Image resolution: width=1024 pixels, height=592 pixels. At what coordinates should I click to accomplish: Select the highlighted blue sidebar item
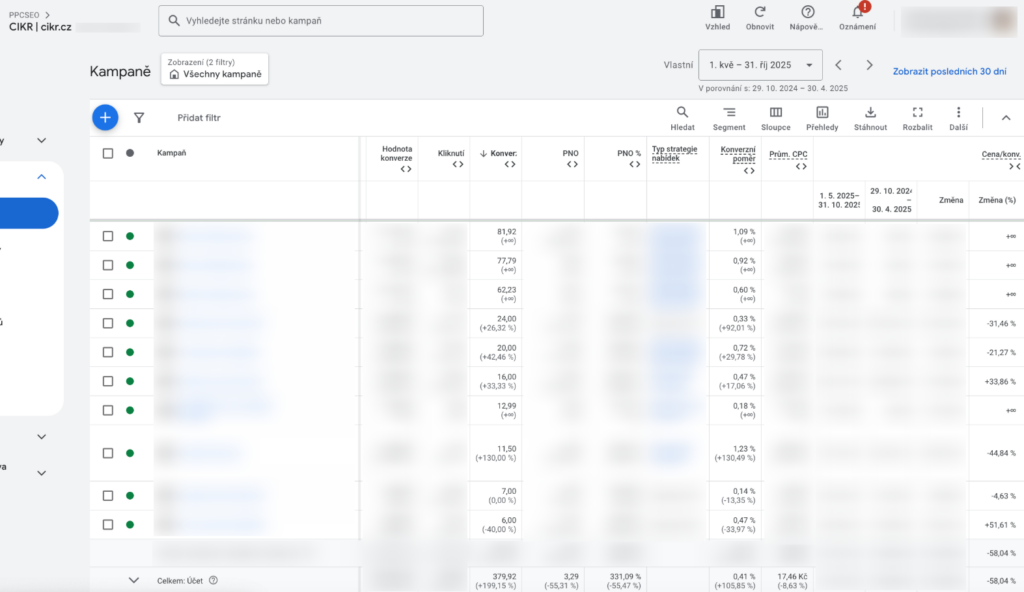[x=29, y=213]
